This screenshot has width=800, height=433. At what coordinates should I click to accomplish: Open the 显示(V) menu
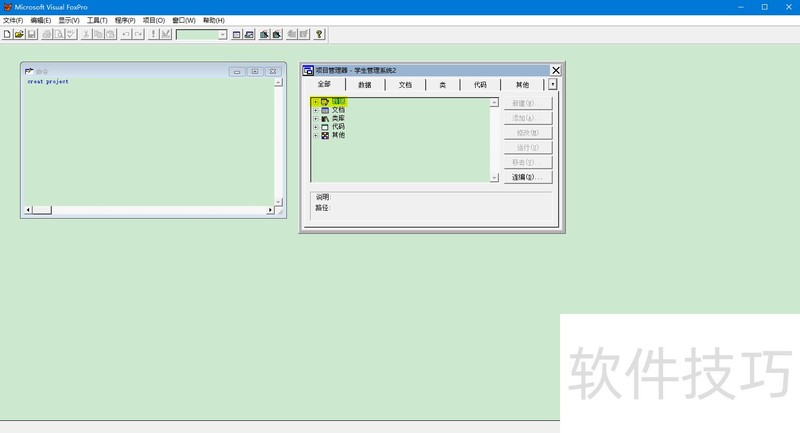(68, 20)
